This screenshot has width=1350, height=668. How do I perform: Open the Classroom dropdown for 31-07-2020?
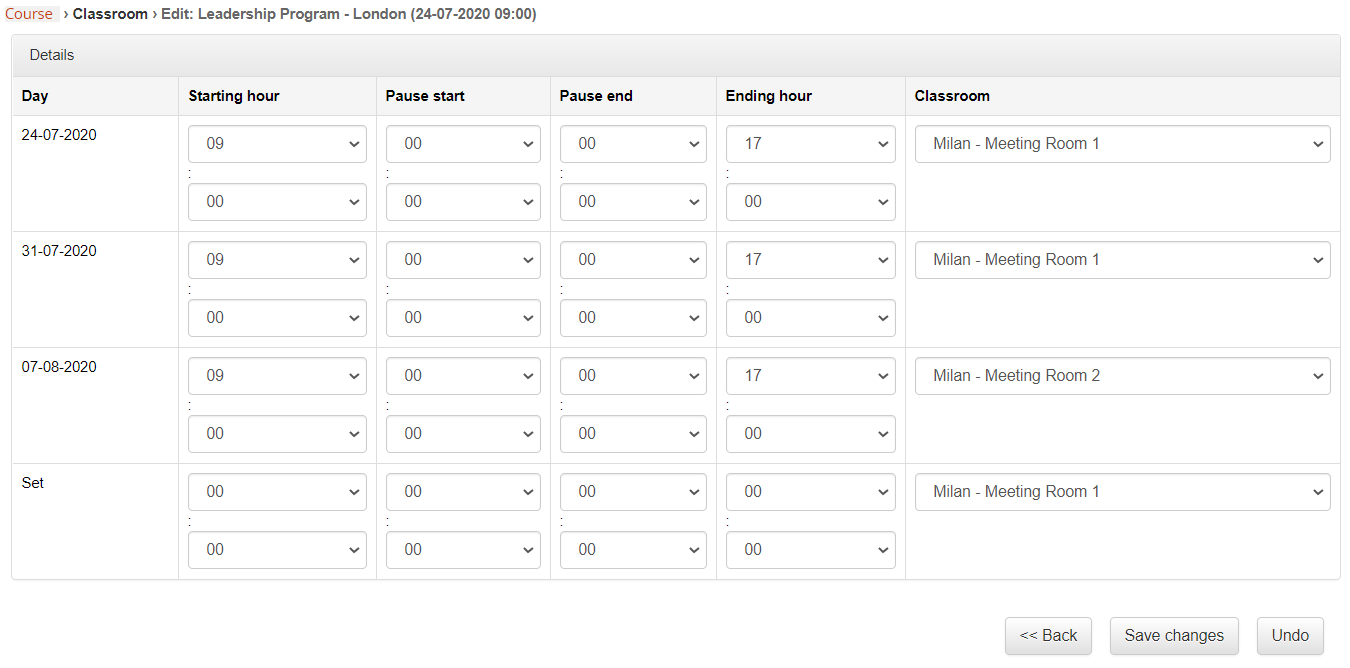pos(1122,259)
